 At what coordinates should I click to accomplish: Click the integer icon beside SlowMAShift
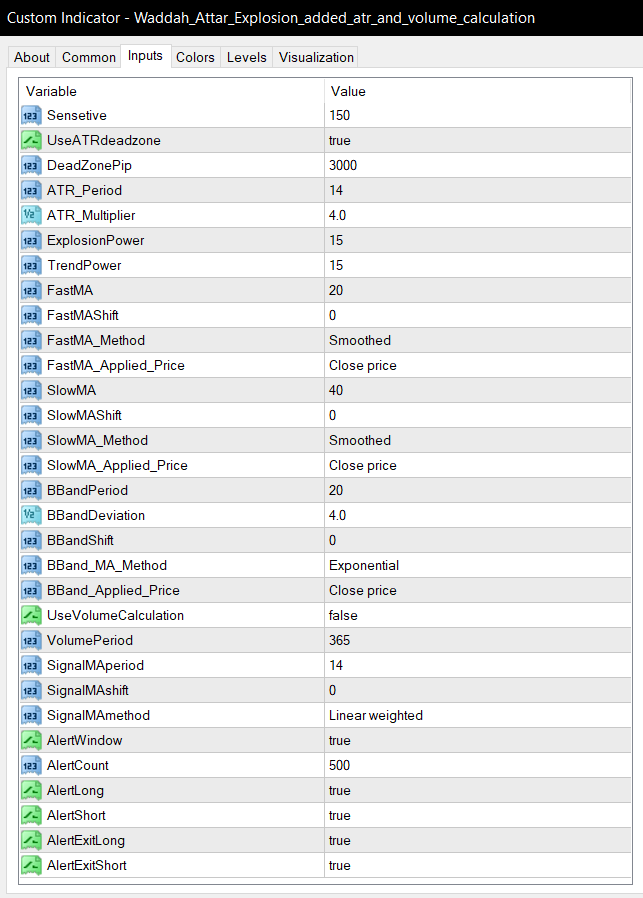click(31, 416)
